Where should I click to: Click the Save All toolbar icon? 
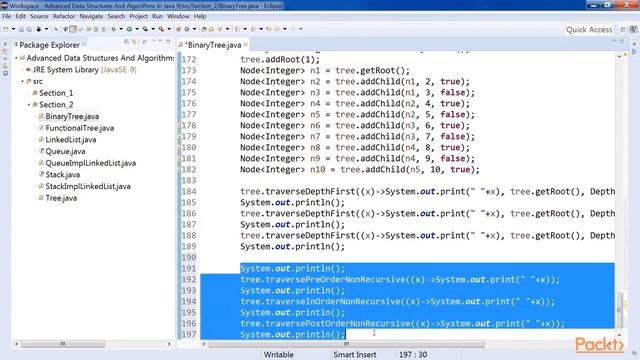tap(29, 29)
